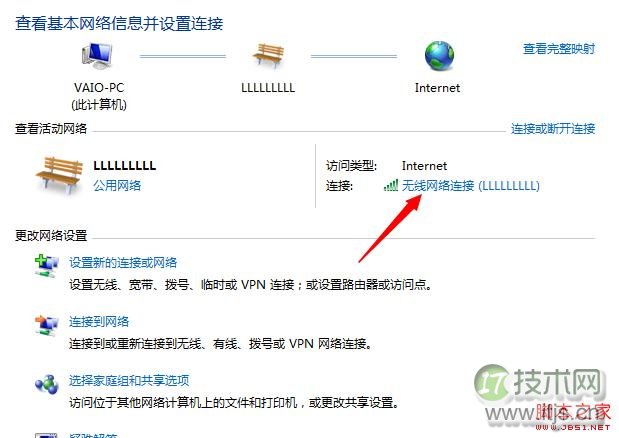Click the connect to network icon
The image size is (619, 438).
(x=47, y=326)
